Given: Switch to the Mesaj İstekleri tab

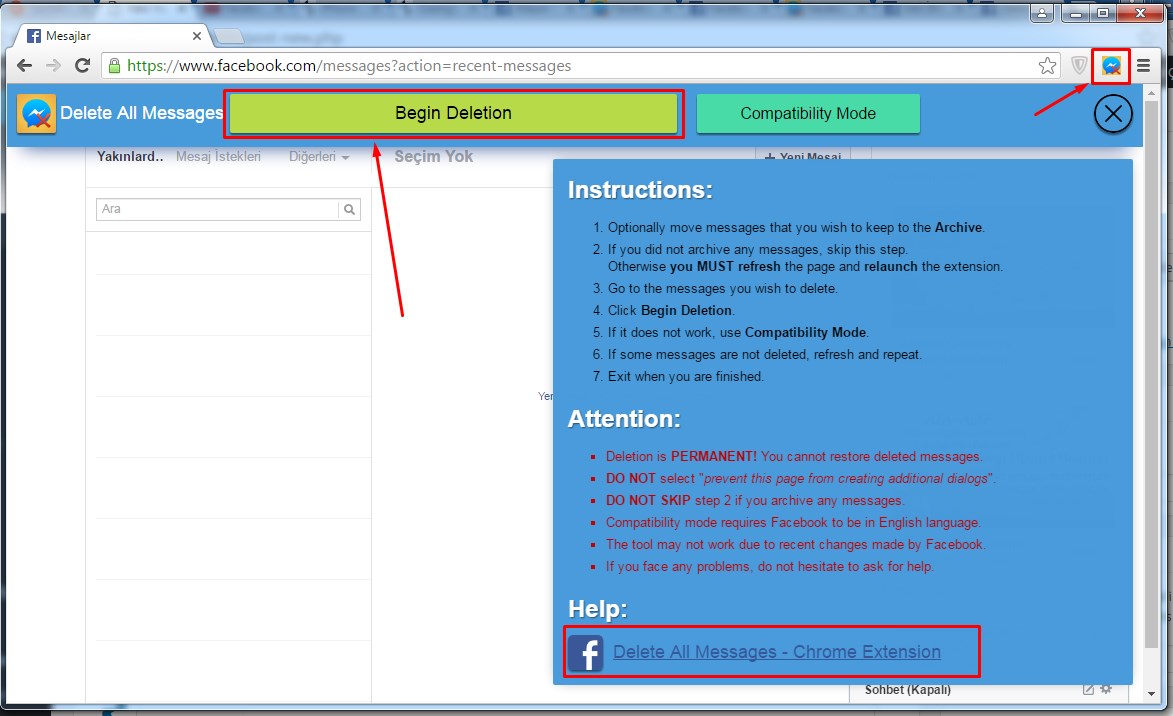Looking at the screenshot, I should (x=218, y=157).
